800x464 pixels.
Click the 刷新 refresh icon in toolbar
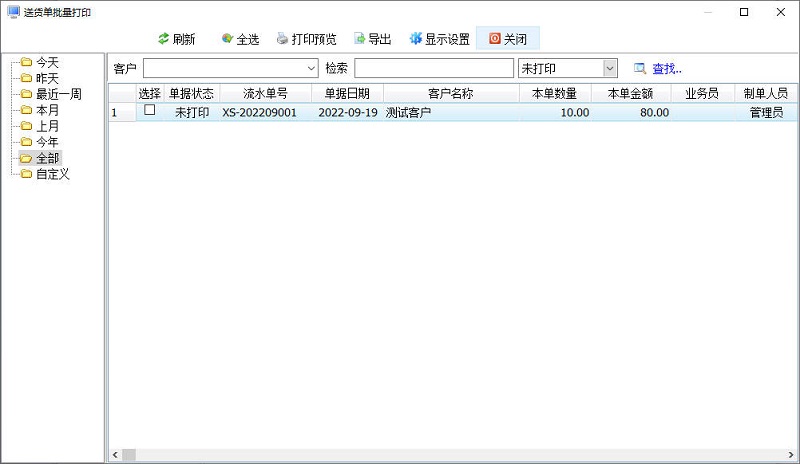click(164, 39)
